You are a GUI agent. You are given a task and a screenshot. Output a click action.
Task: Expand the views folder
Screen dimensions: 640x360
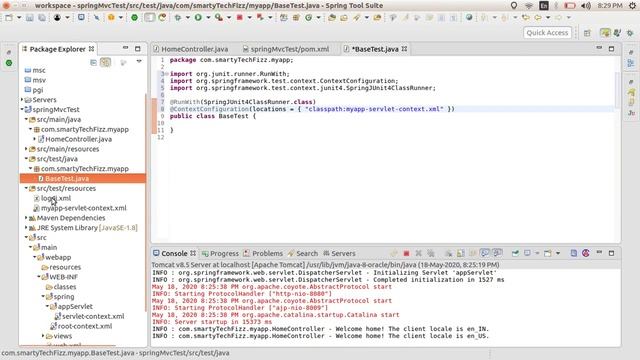(x=43, y=336)
